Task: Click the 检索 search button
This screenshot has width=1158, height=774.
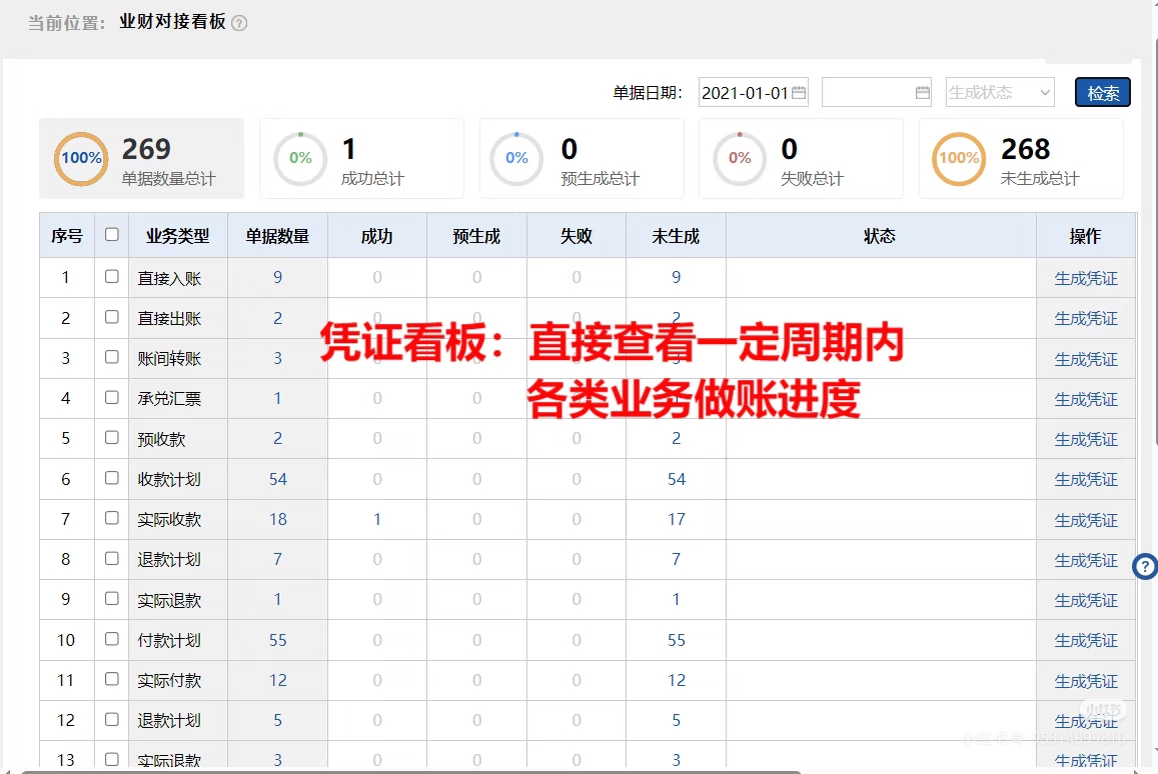Action: (1103, 93)
